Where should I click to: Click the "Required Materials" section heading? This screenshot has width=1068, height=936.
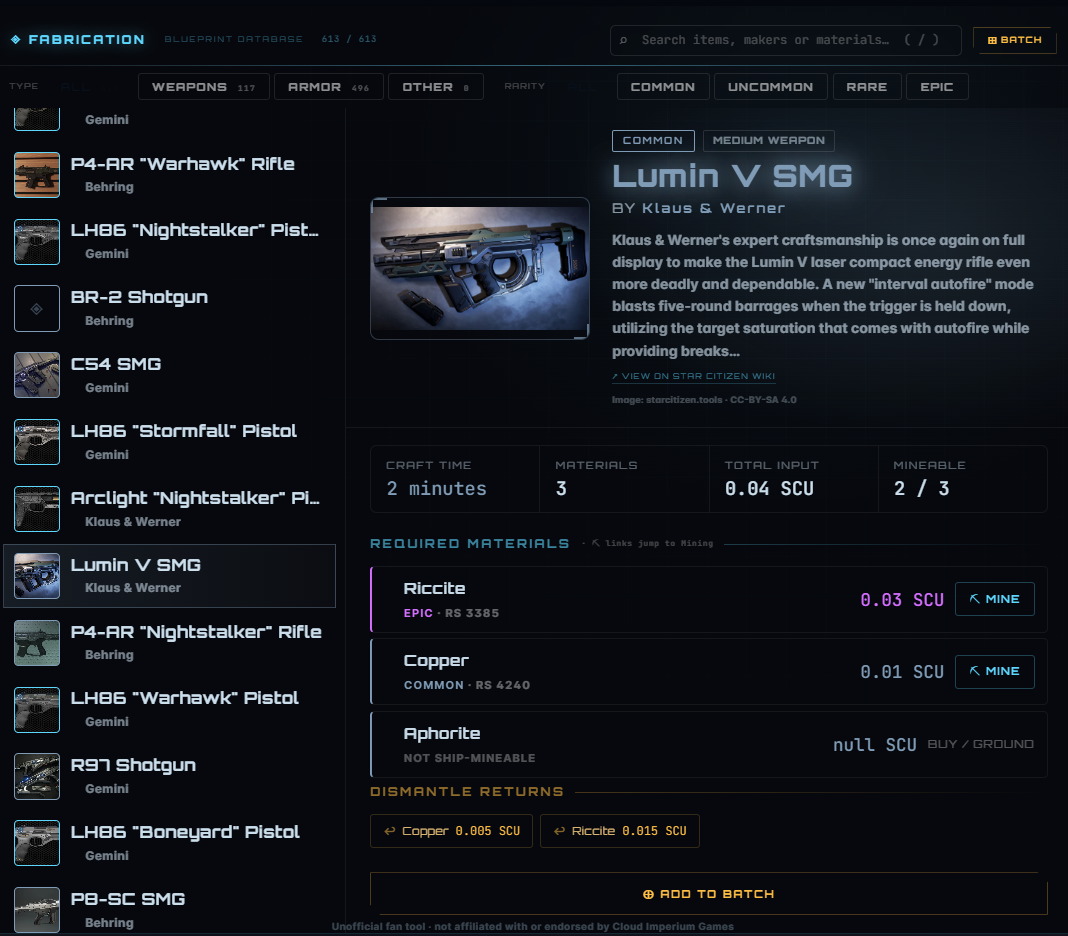click(469, 544)
